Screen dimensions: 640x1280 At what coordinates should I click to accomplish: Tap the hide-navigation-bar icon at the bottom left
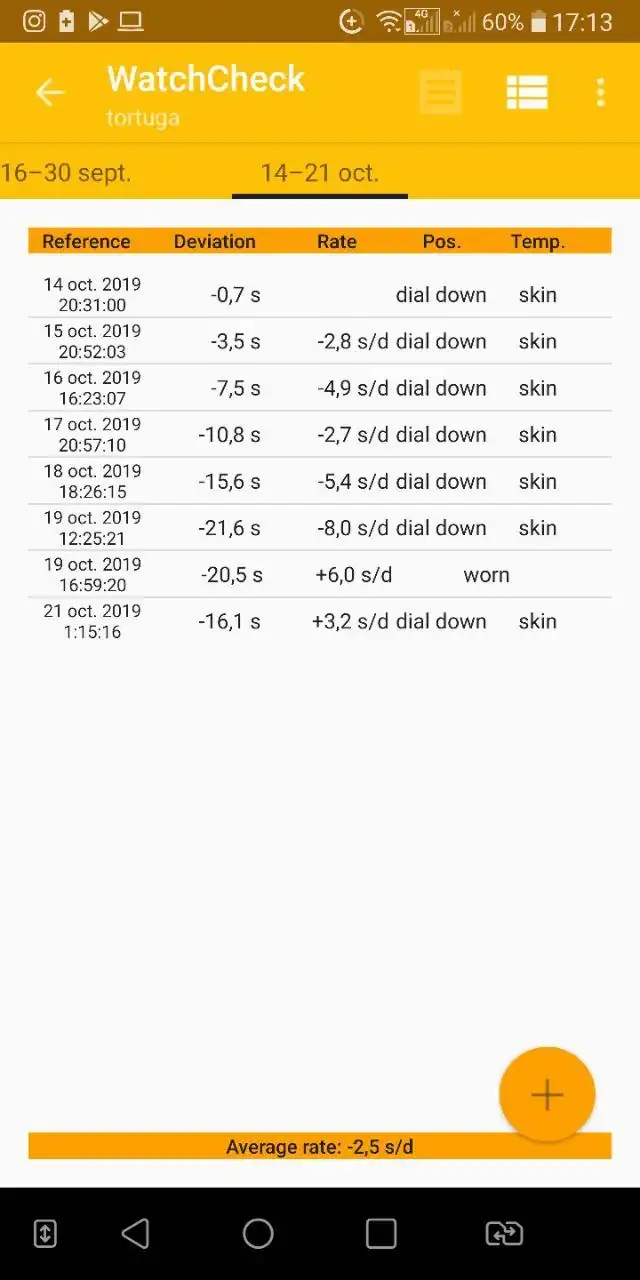click(x=45, y=1233)
